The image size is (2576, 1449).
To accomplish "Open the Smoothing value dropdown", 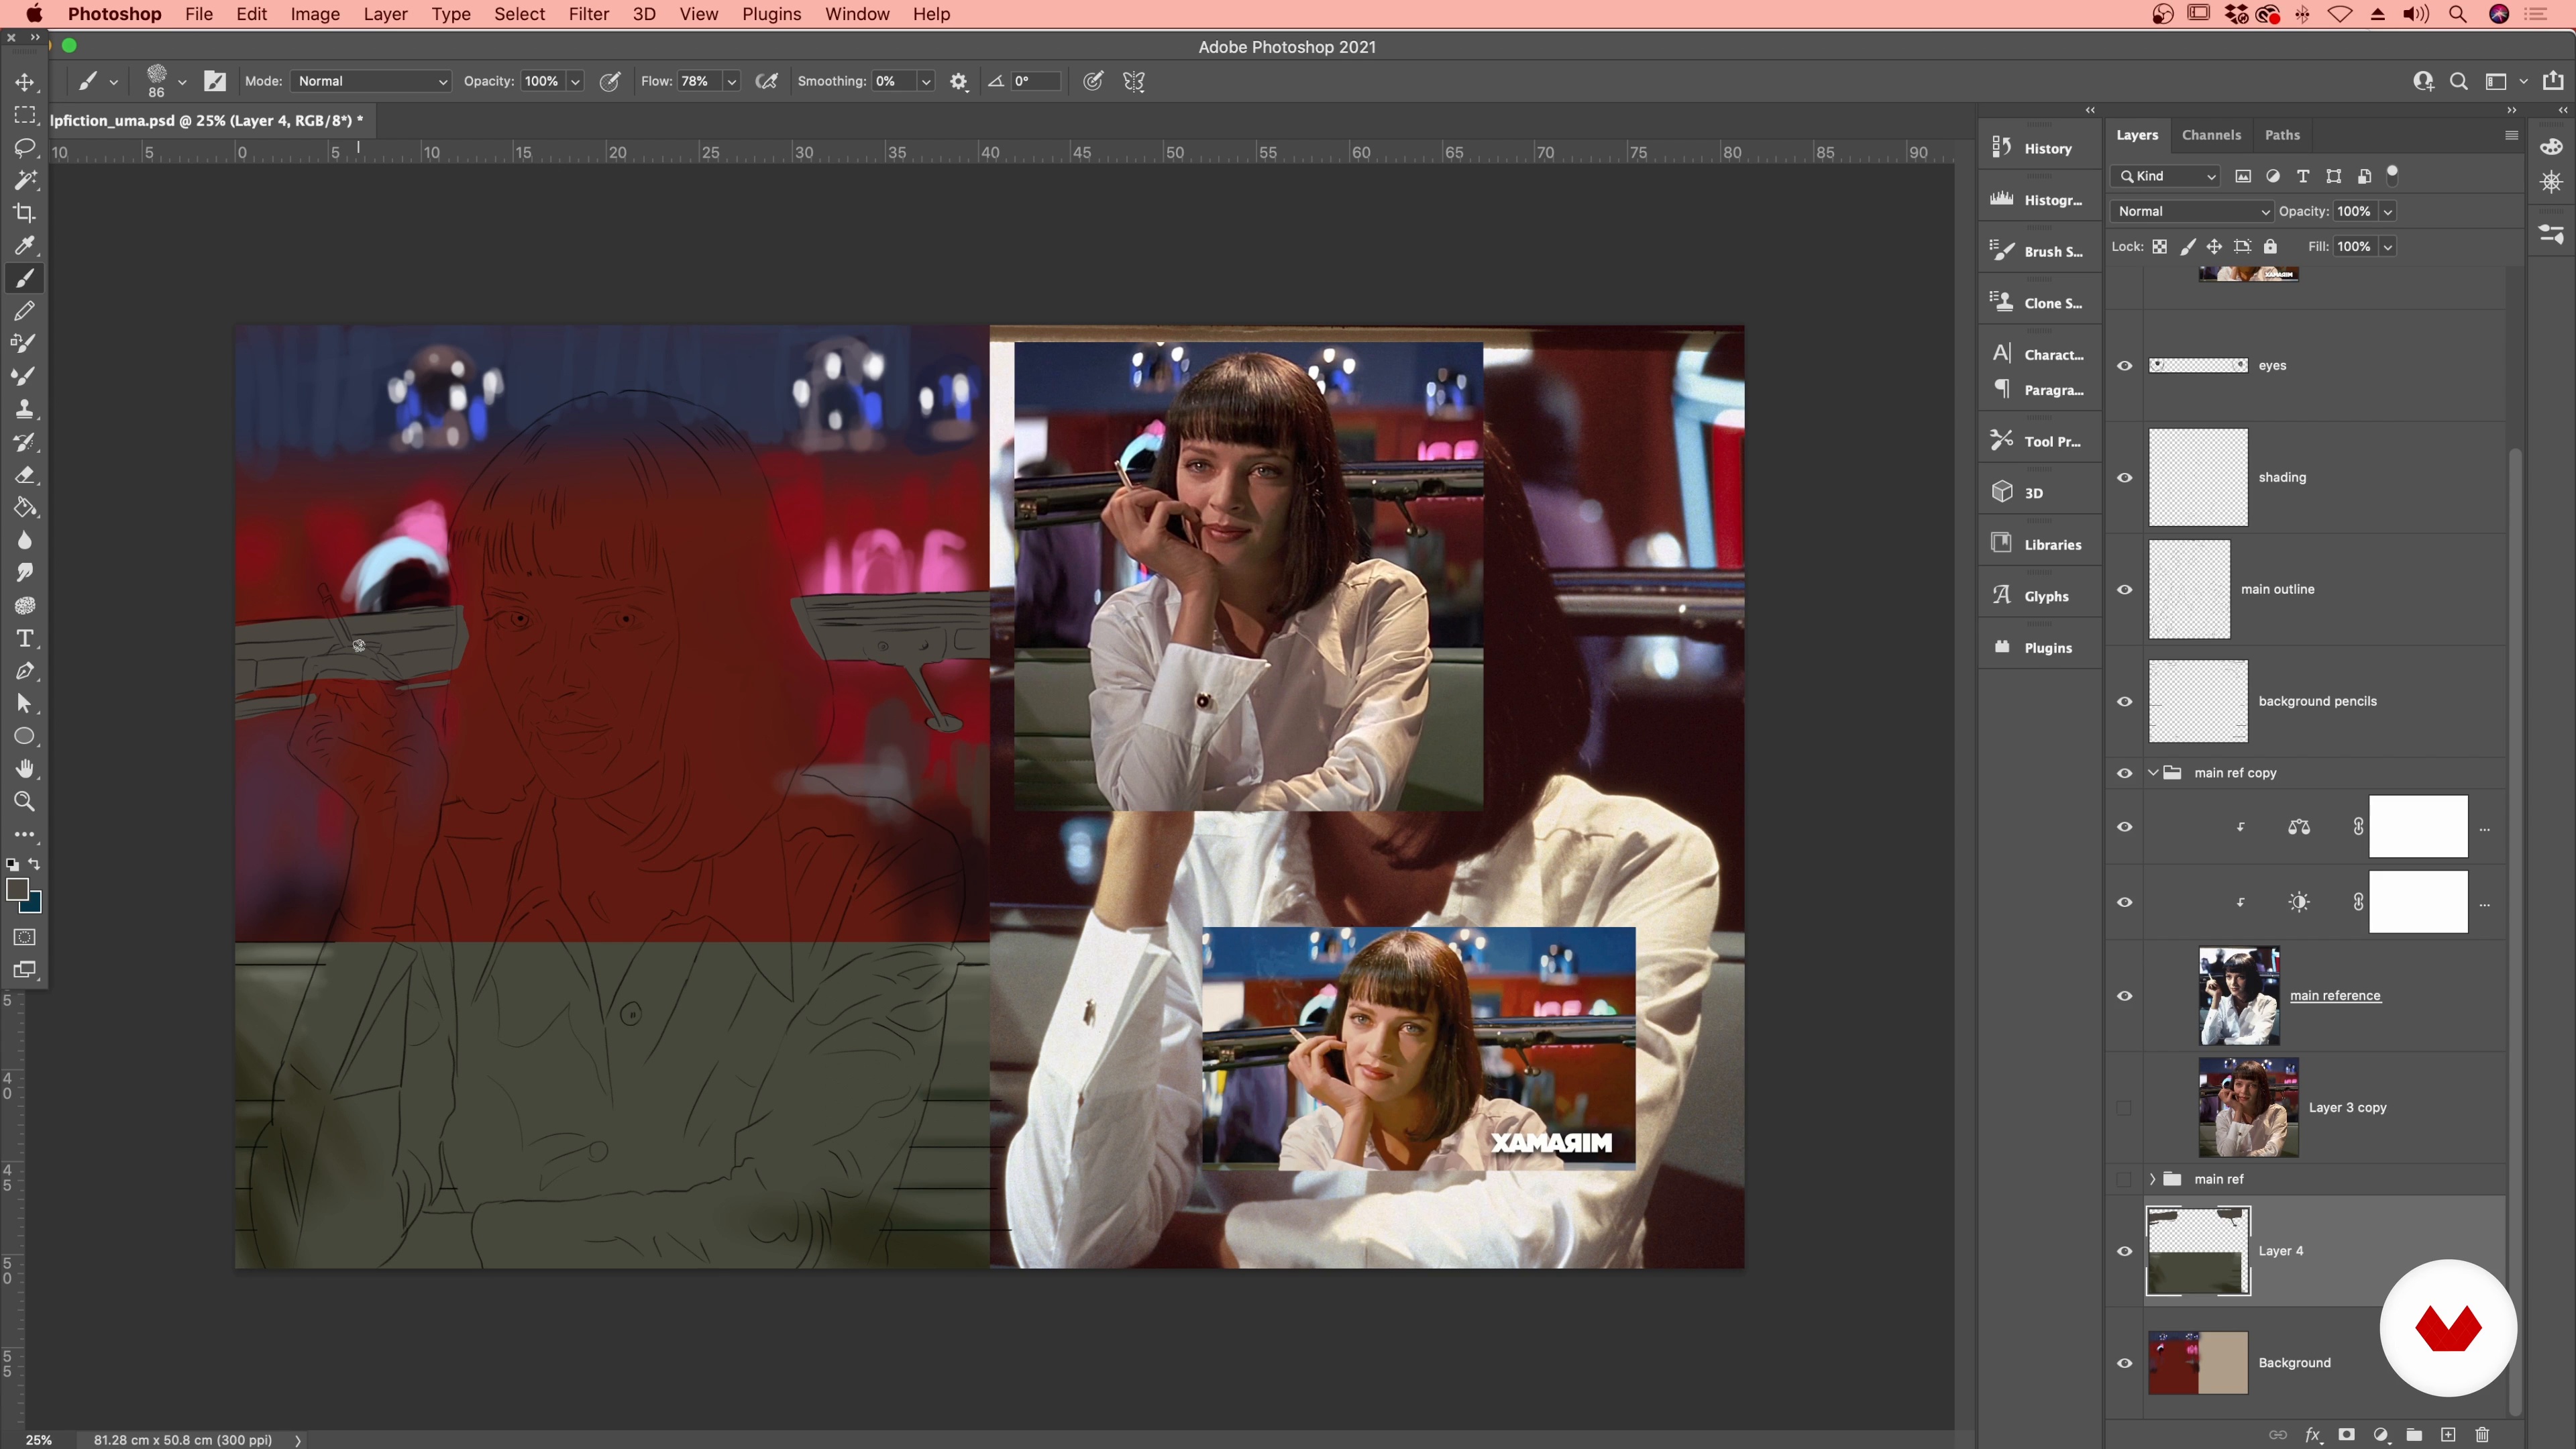I will (x=926, y=82).
